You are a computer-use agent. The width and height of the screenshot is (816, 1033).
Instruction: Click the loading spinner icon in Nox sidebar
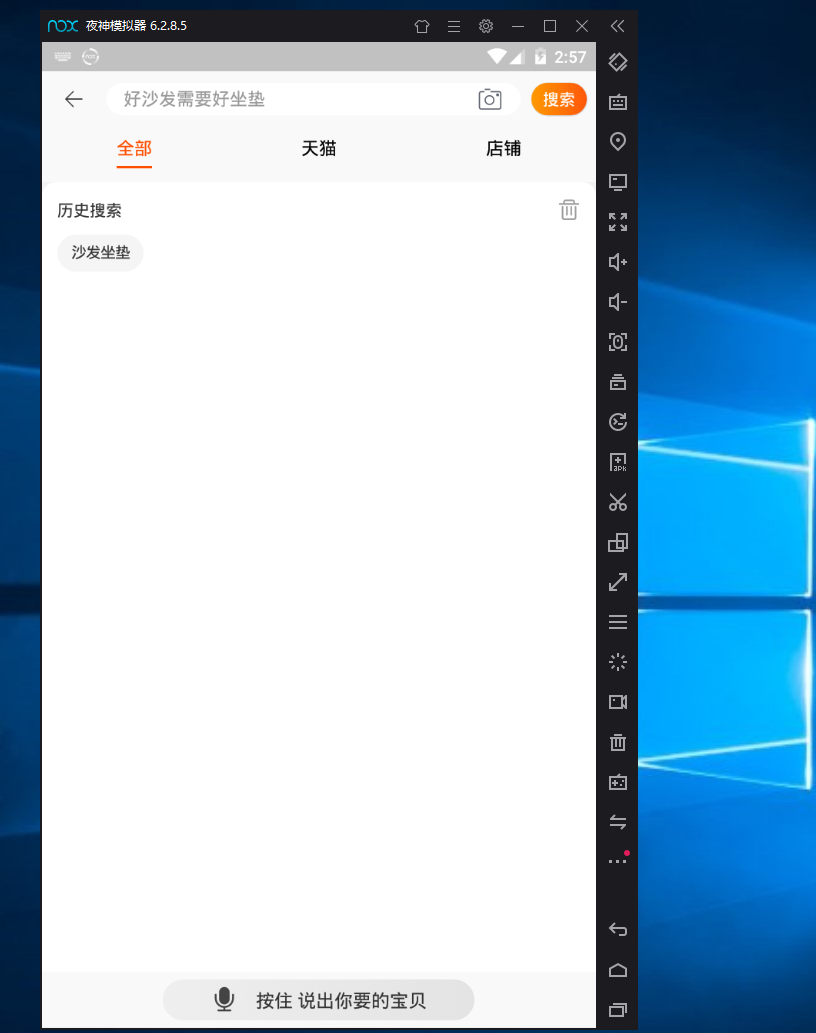click(x=618, y=662)
